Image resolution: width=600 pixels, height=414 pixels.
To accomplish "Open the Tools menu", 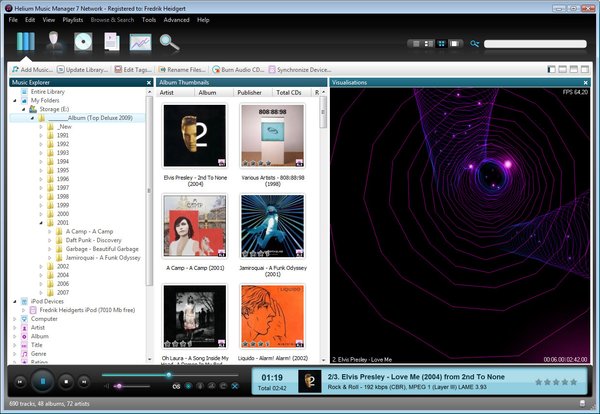I will pyautogui.click(x=148, y=19).
